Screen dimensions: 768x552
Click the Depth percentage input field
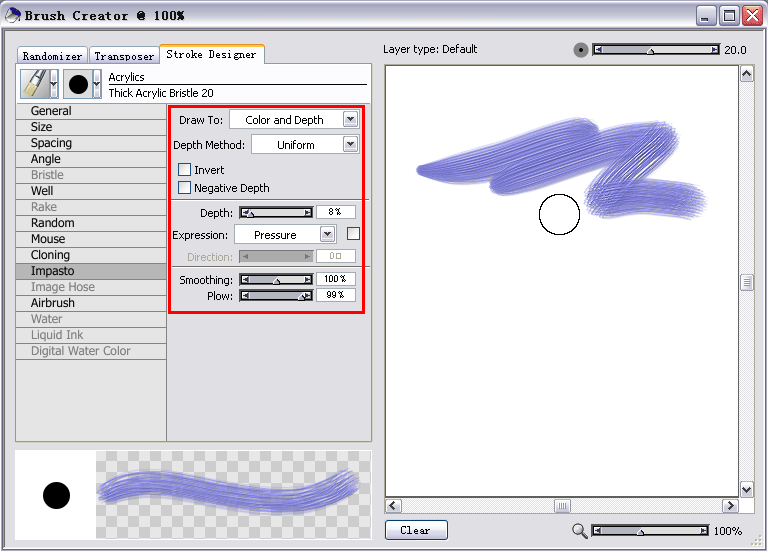335,212
